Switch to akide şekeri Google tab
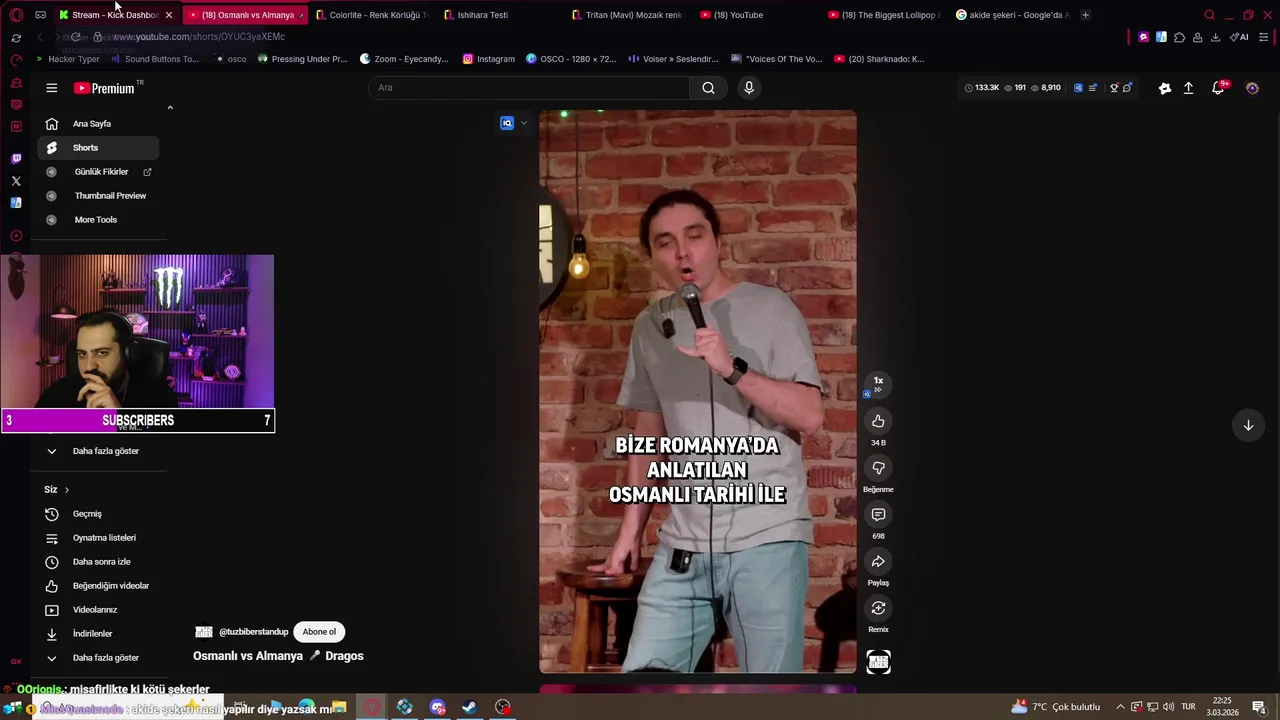 pyautogui.click(x=1014, y=15)
